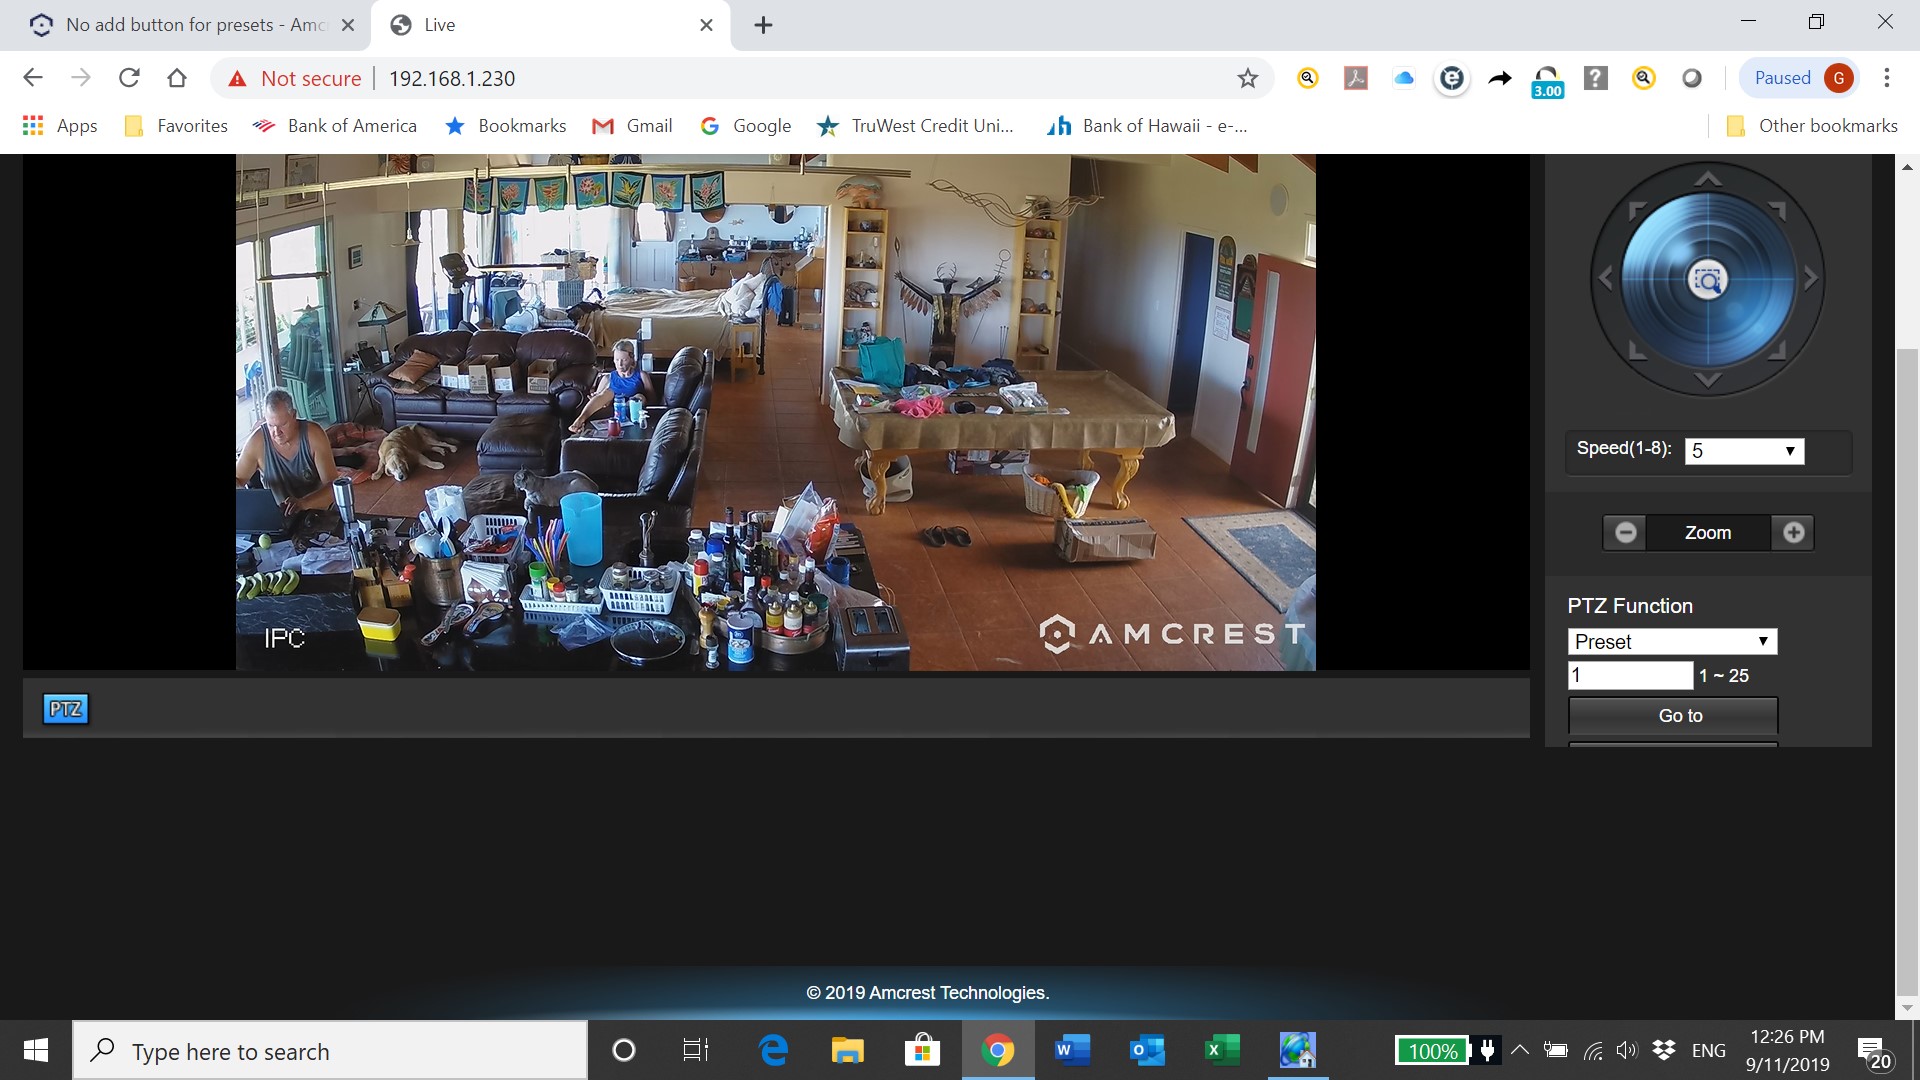Click the Google search taskbar icon
This screenshot has height=1080, width=1920.
click(997, 1051)
